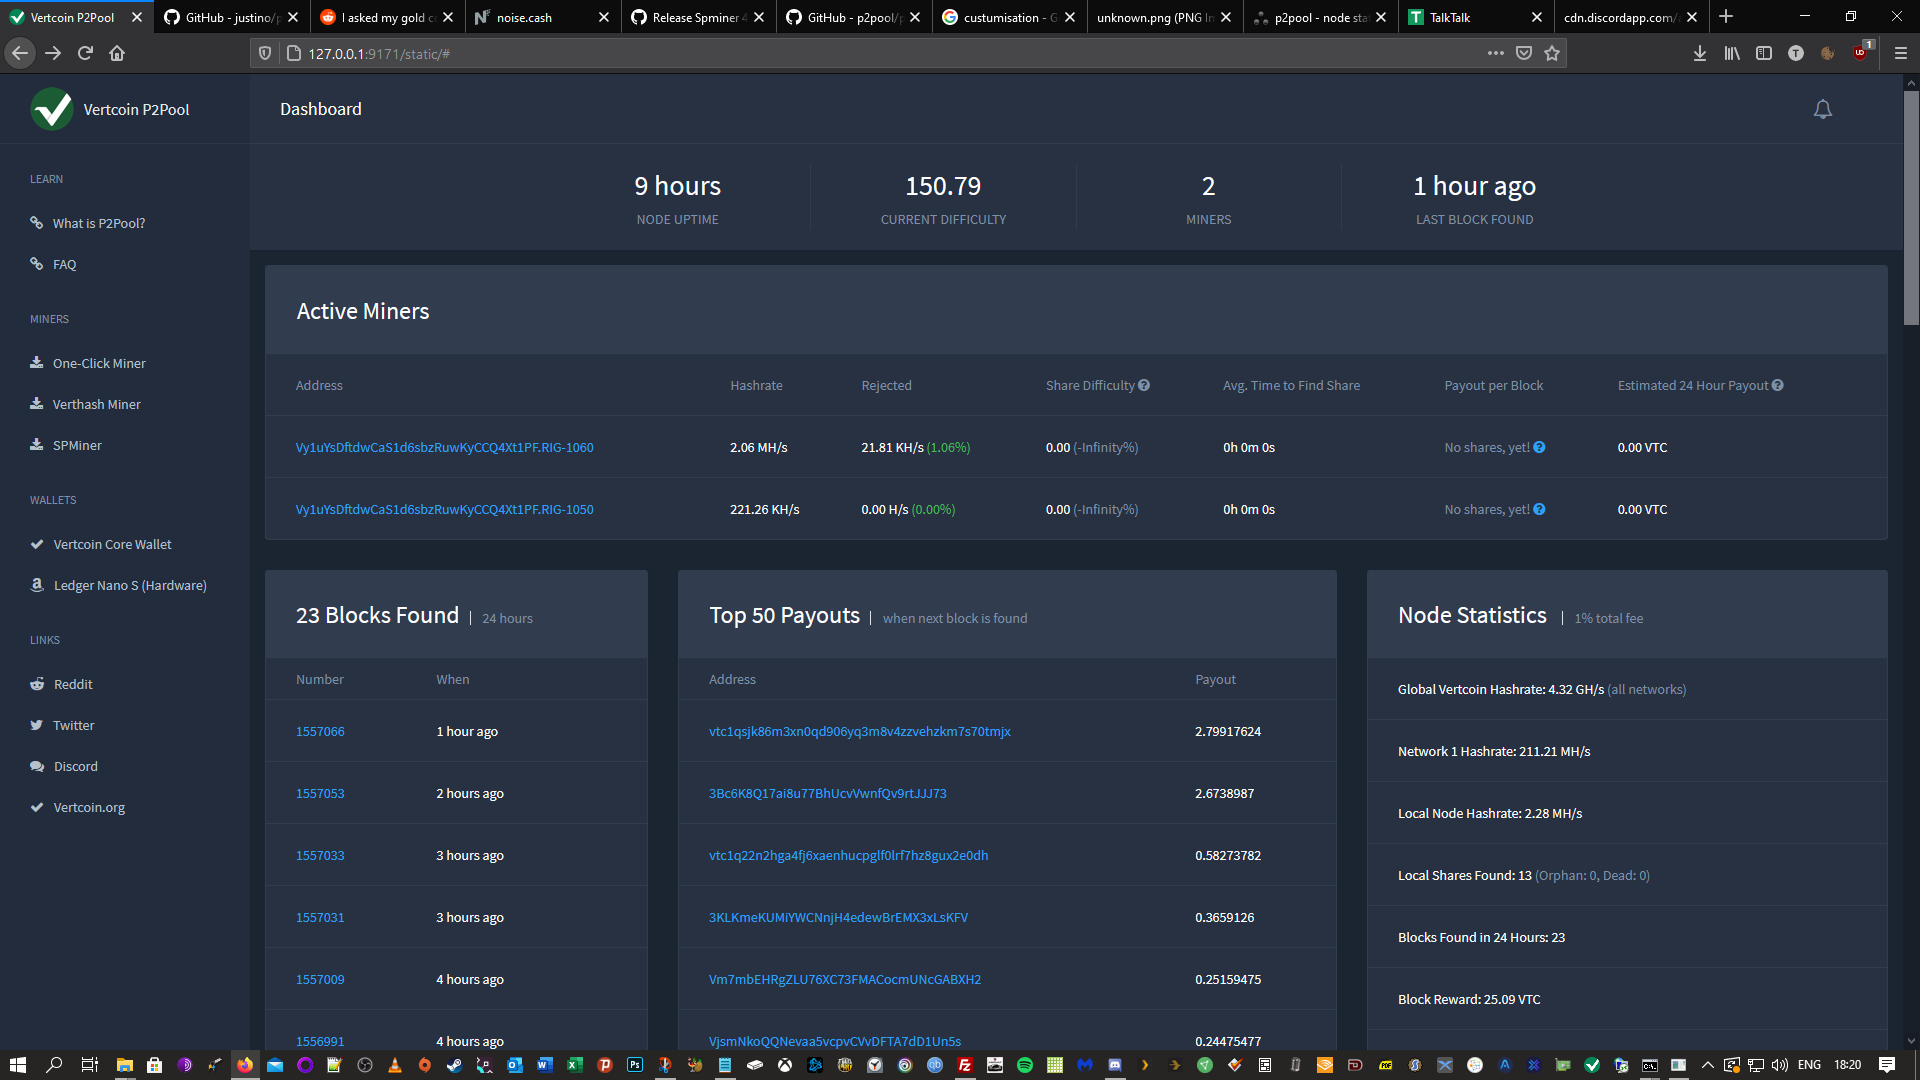Go back using the browser back arrow
Viewport: 1920px width, 1080px height.
point(20,53)
